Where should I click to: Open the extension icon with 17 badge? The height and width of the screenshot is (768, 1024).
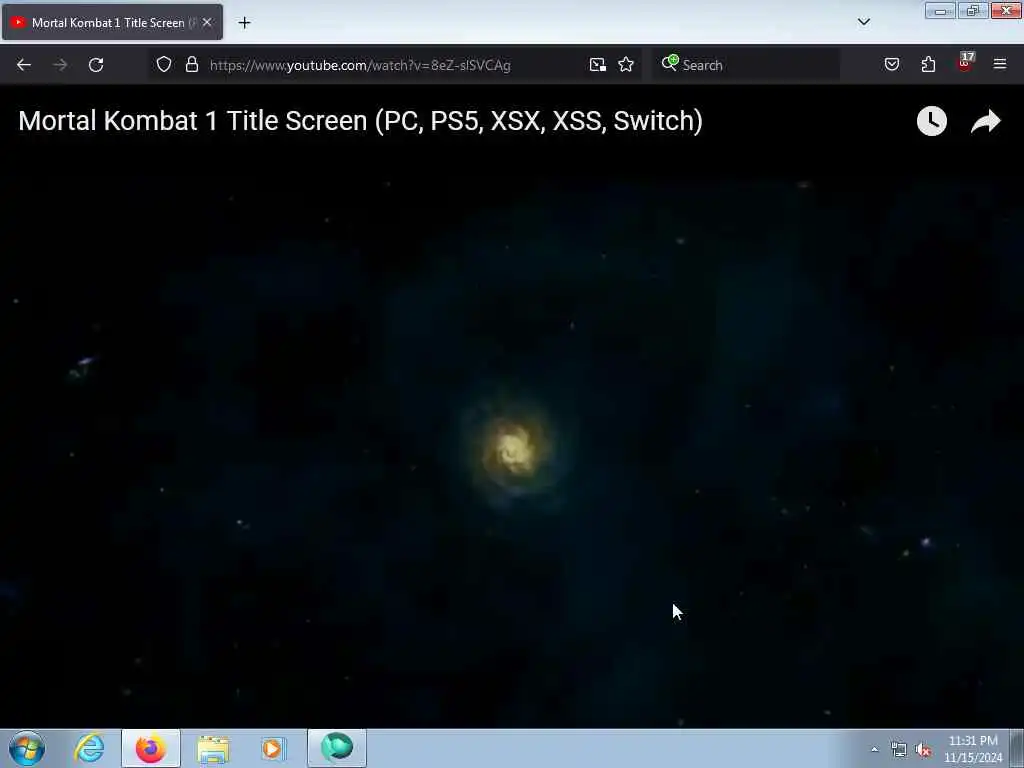[965, 63]
